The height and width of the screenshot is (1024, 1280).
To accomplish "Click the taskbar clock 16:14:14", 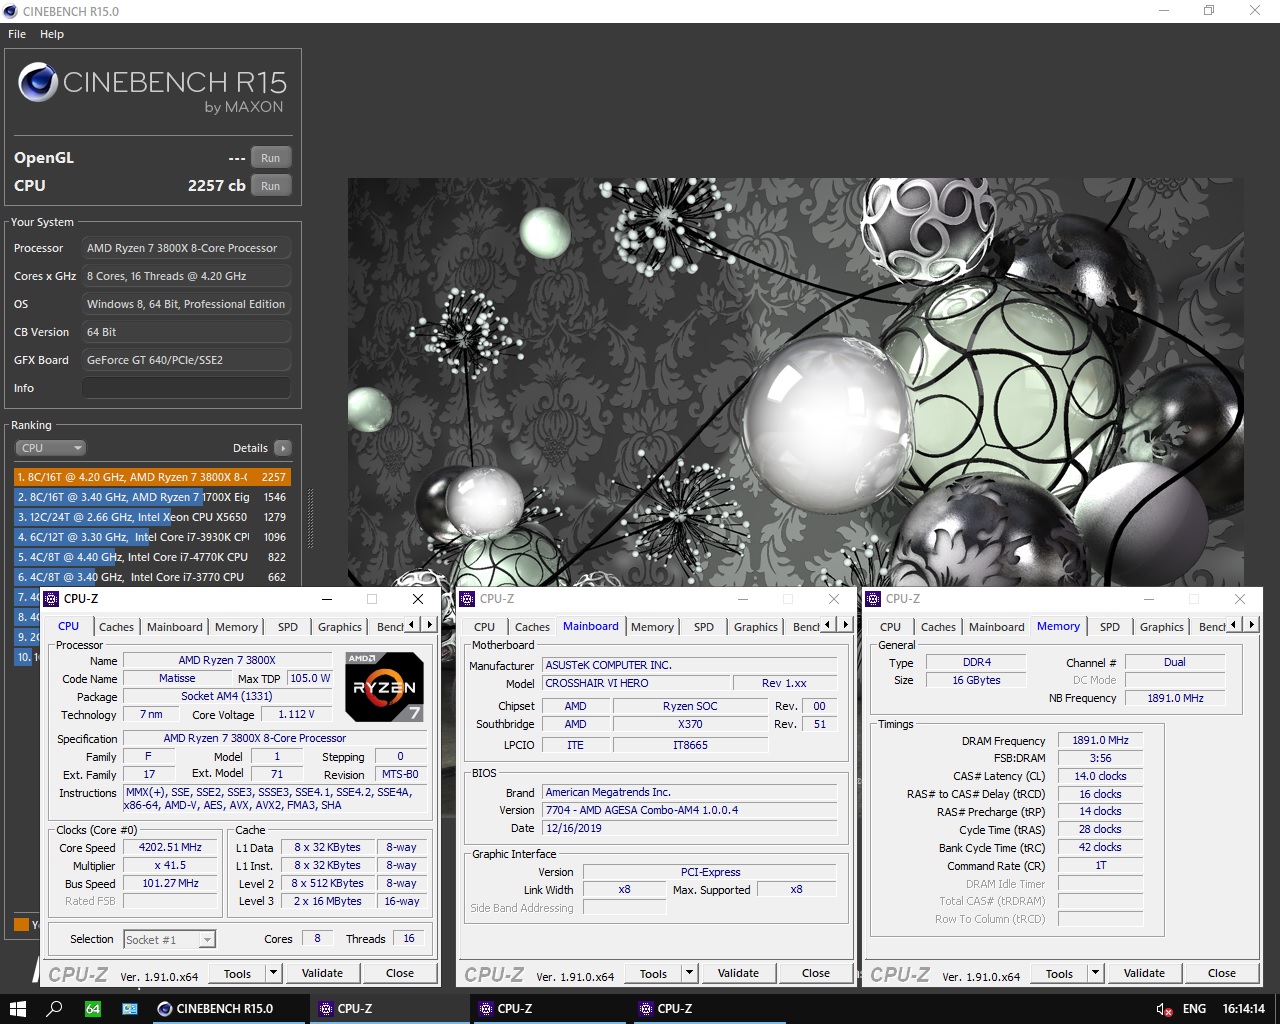I will tap(1243, 1009).
